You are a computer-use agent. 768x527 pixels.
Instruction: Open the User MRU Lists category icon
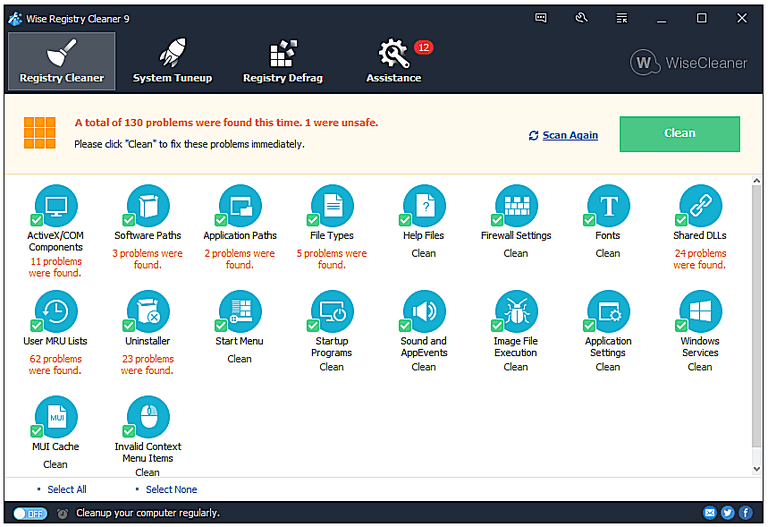coord(56,311)
